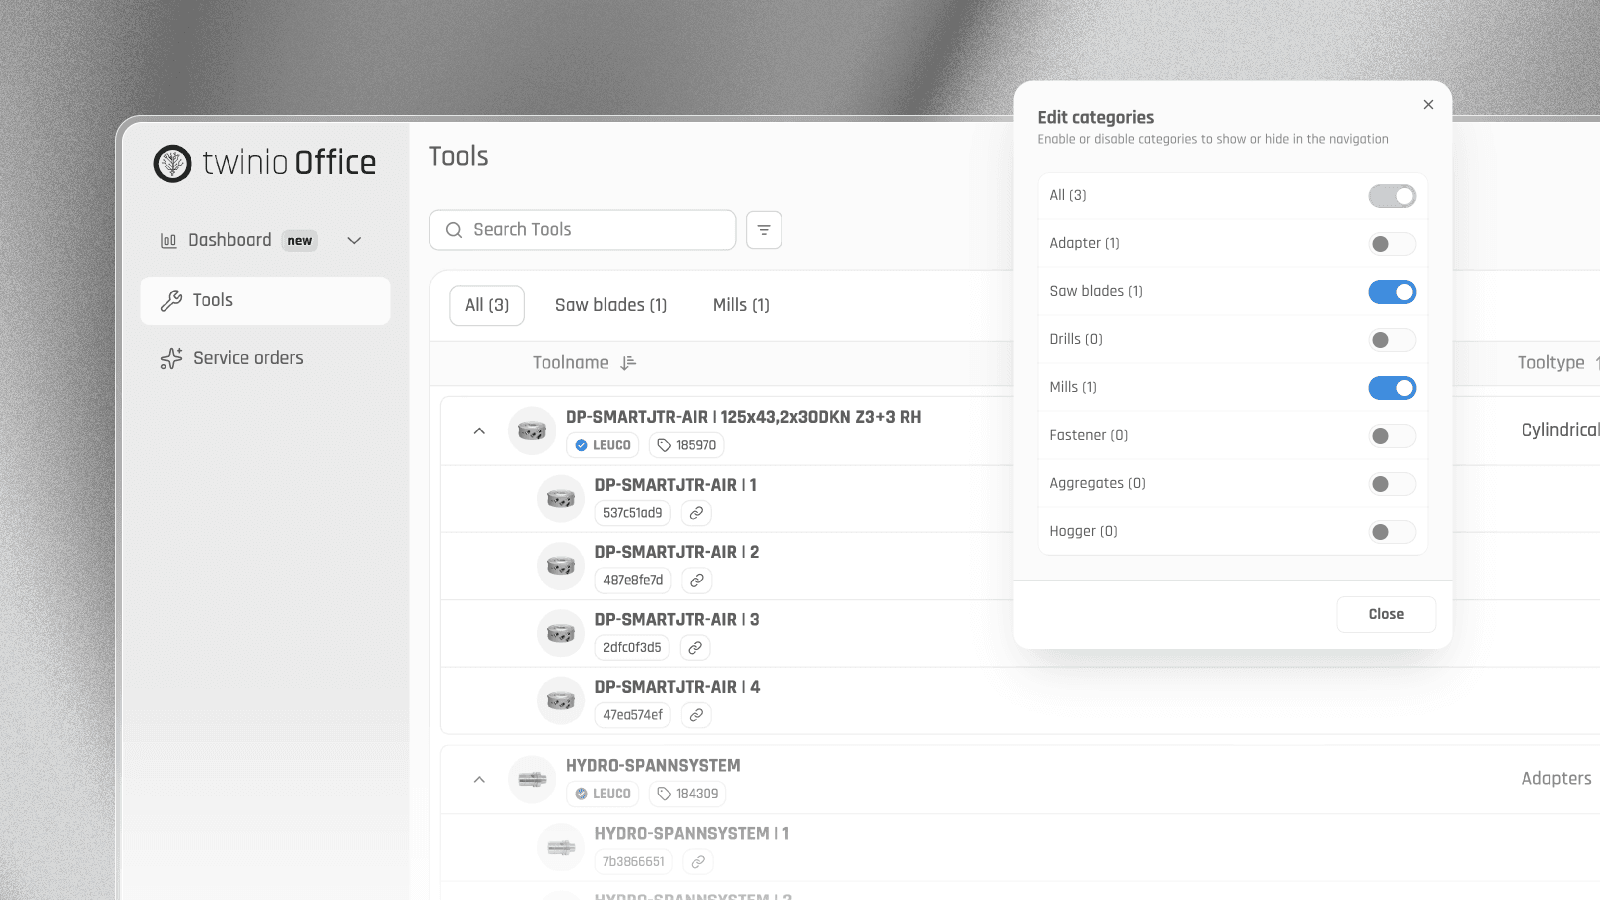
Task: Open Service orders in the sidebar
Action: click(x=265, y=358)
